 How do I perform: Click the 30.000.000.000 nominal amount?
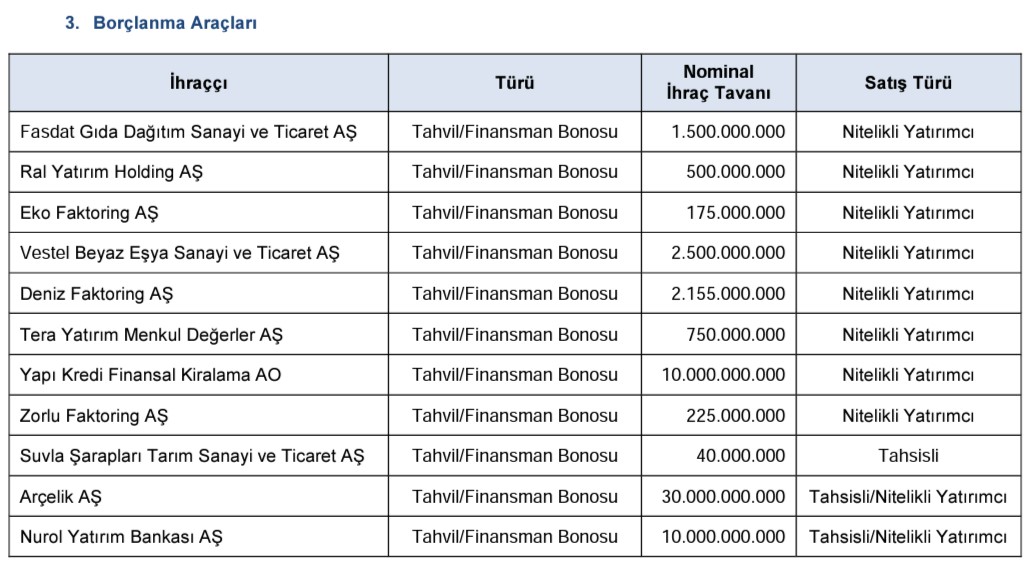[x=723, y=497]
